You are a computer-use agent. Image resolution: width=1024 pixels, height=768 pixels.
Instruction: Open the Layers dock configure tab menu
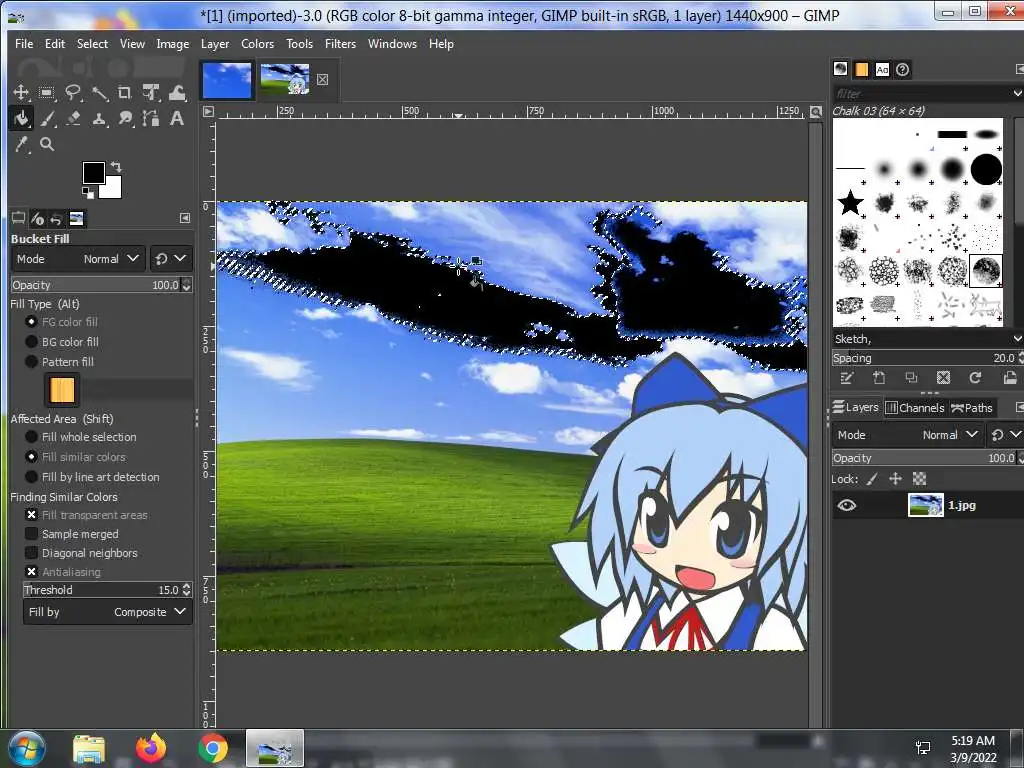tap(1019, 408)
